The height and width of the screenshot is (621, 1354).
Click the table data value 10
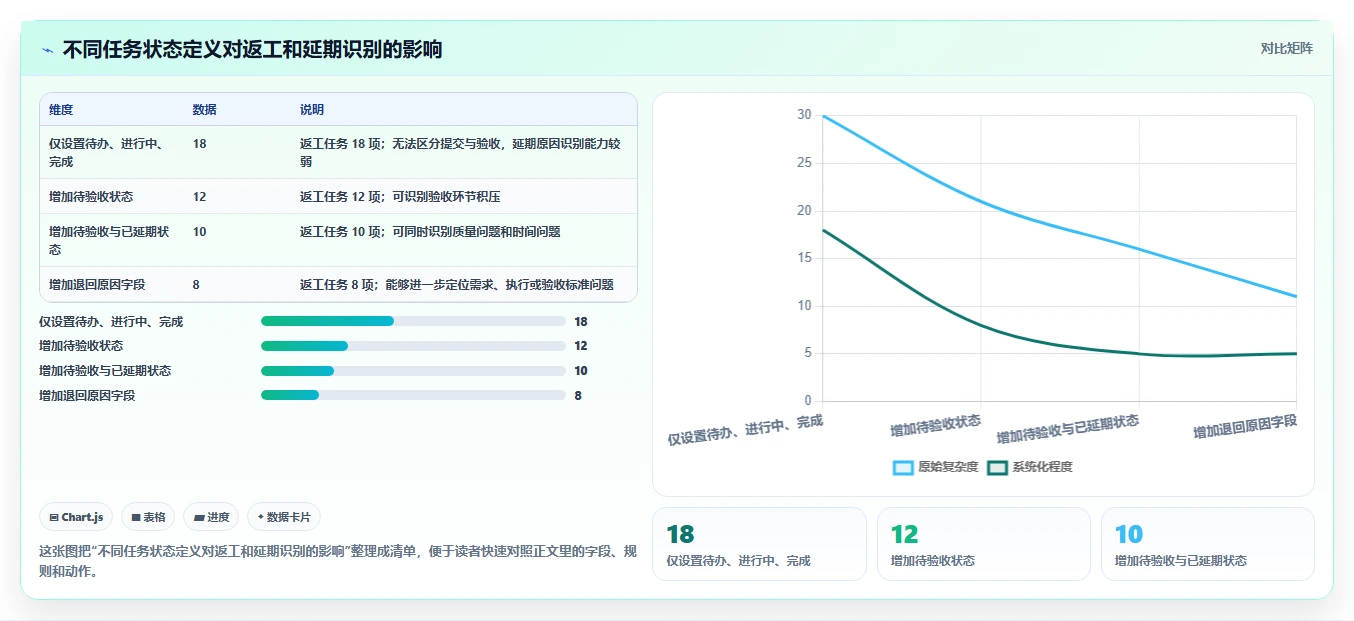[x=199, y=232]
